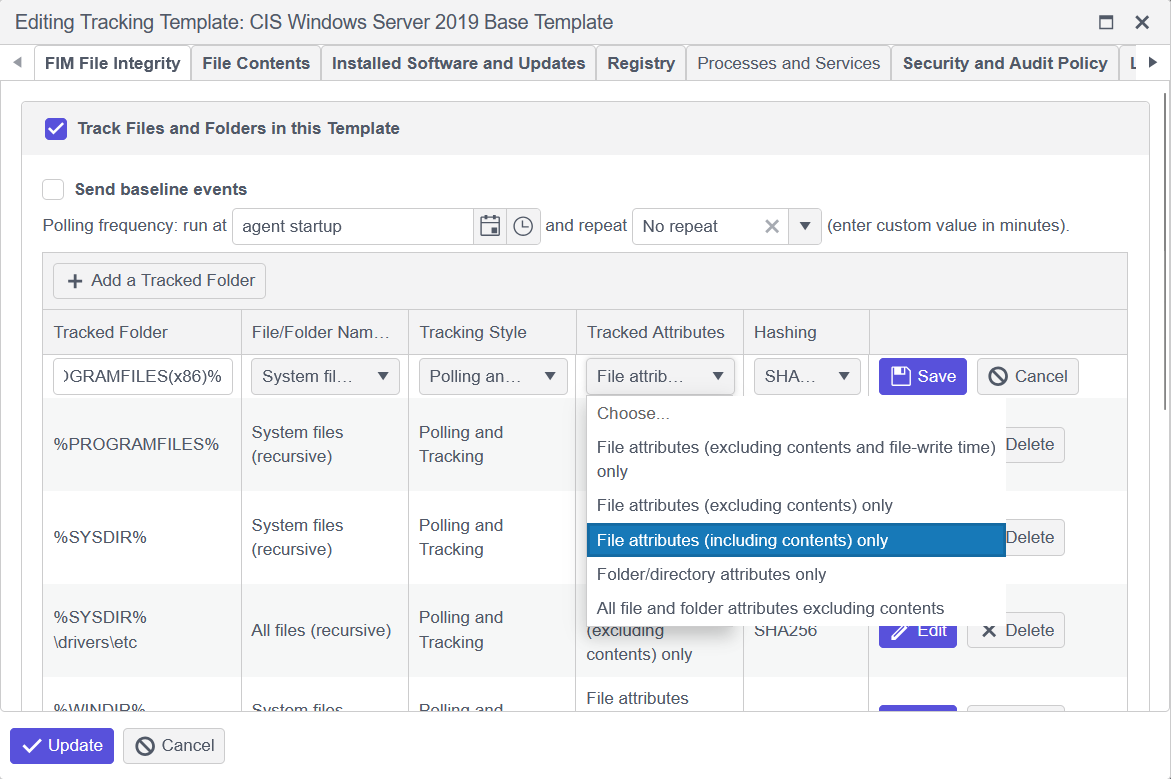This screenshot has width=1171, height=779.
Task: Select File attributes excluding contents and file-write time
Action: pos(796,459)
